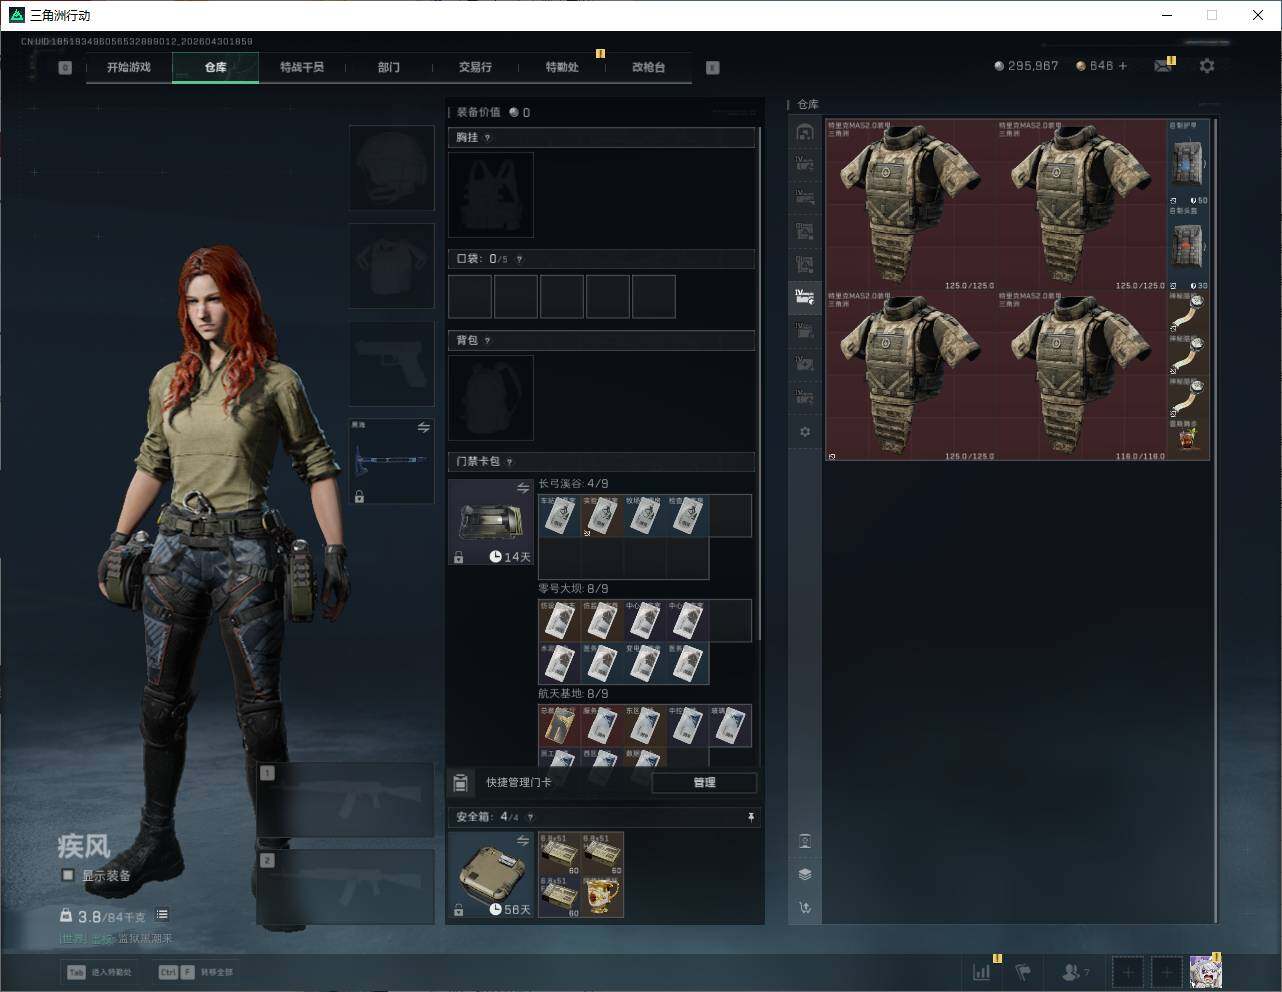Image resolution: width=1282 pixels, height=992 pixels.
Task: Click swap arrows on the melee weapon slot
Action: coord(424,427)
